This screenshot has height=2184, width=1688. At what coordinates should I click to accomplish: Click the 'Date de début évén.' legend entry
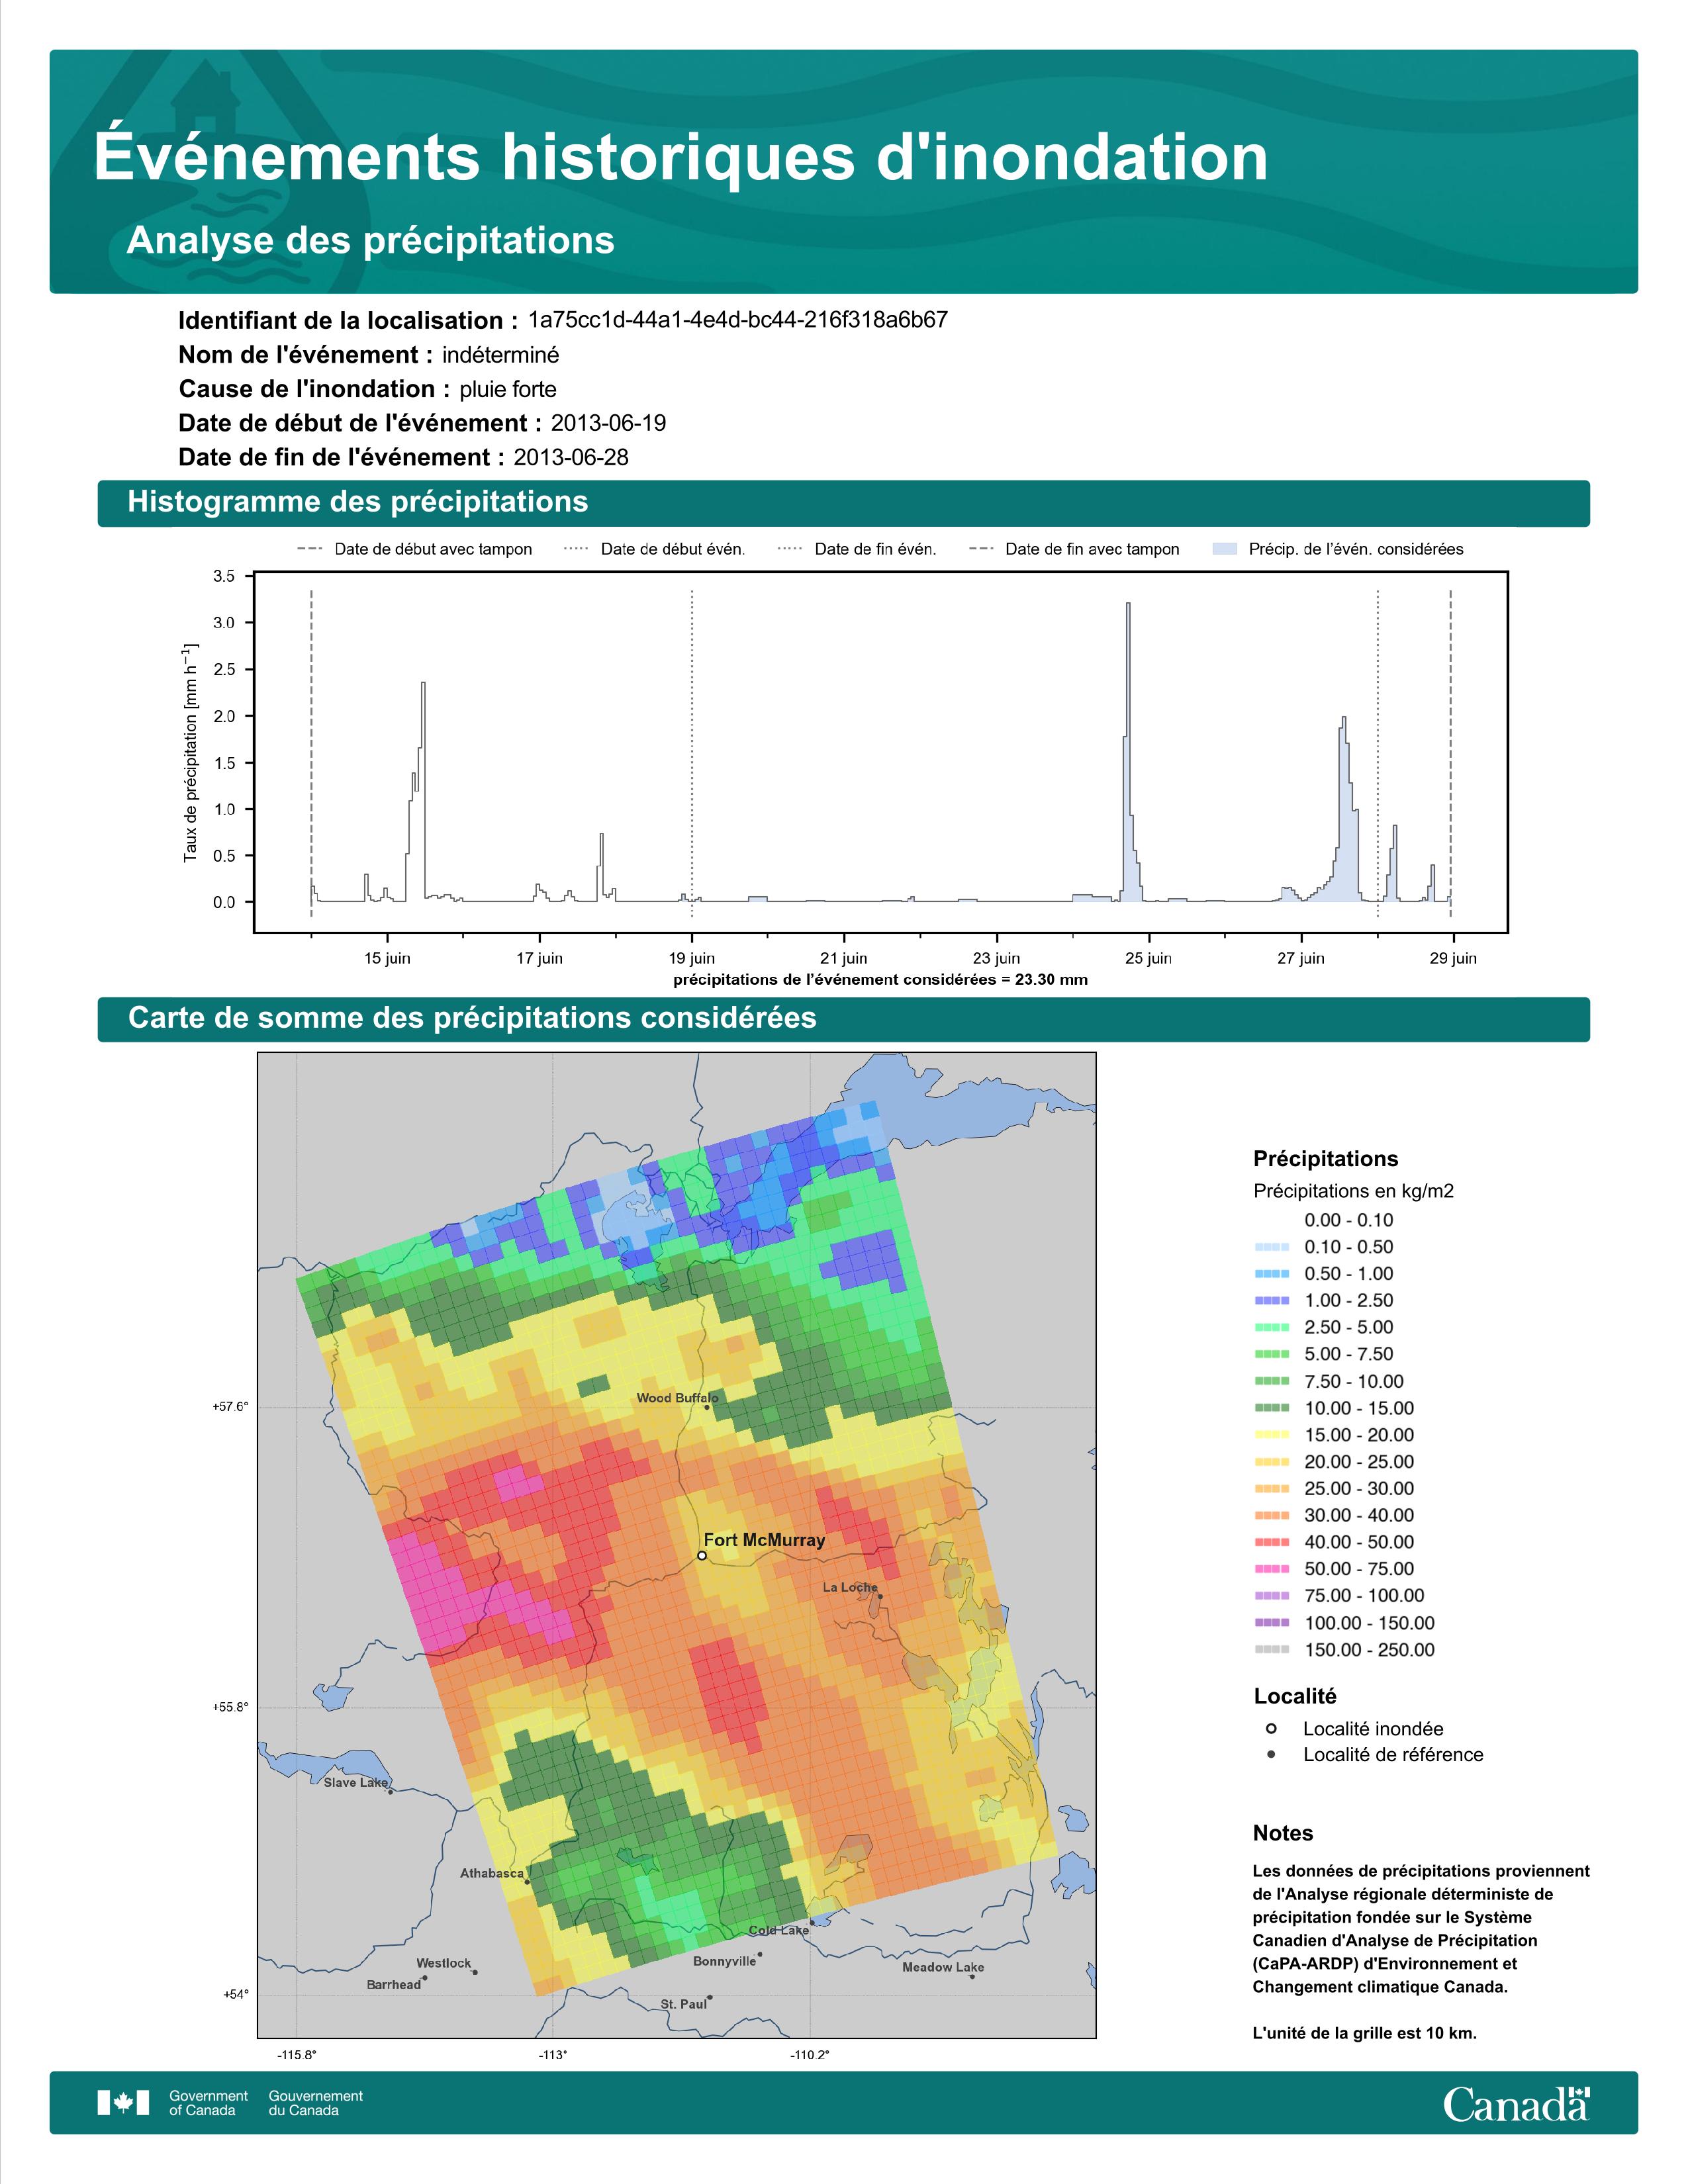(x=655, y=549)
